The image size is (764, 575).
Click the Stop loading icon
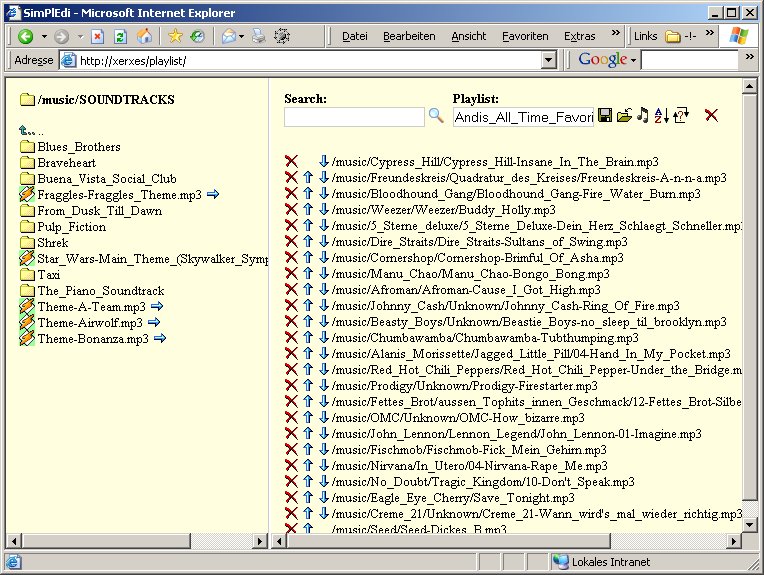pyautogui.click(x=97, y=36)
